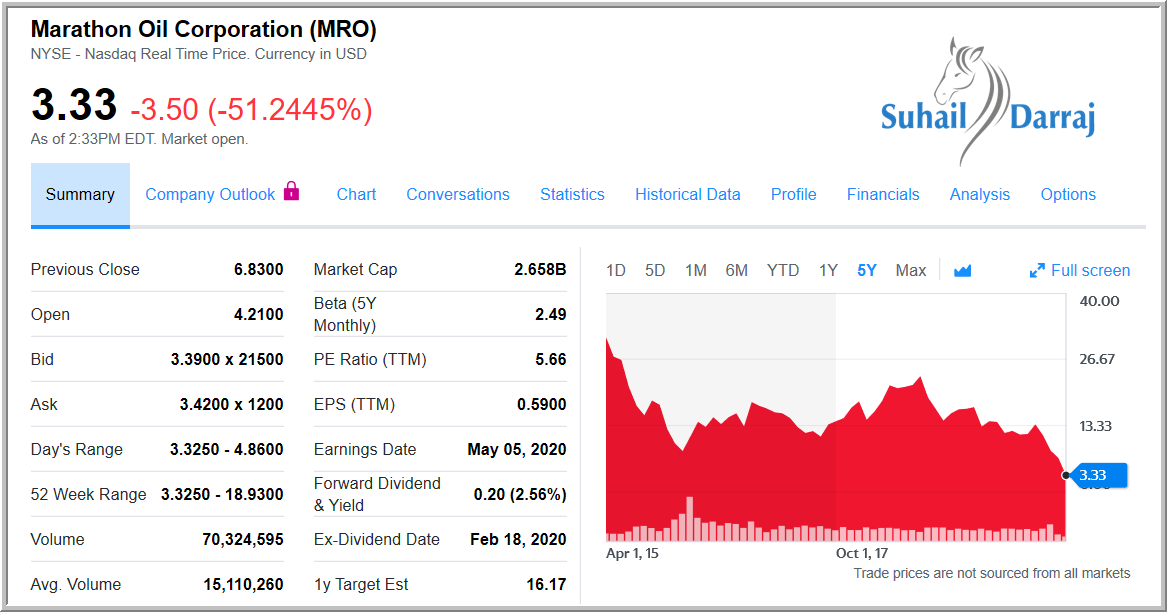Set chart range to 5D
Image resolution: width=1167 pixels, height=612 pixels.
pyautogui.click(x=655, y=270)
